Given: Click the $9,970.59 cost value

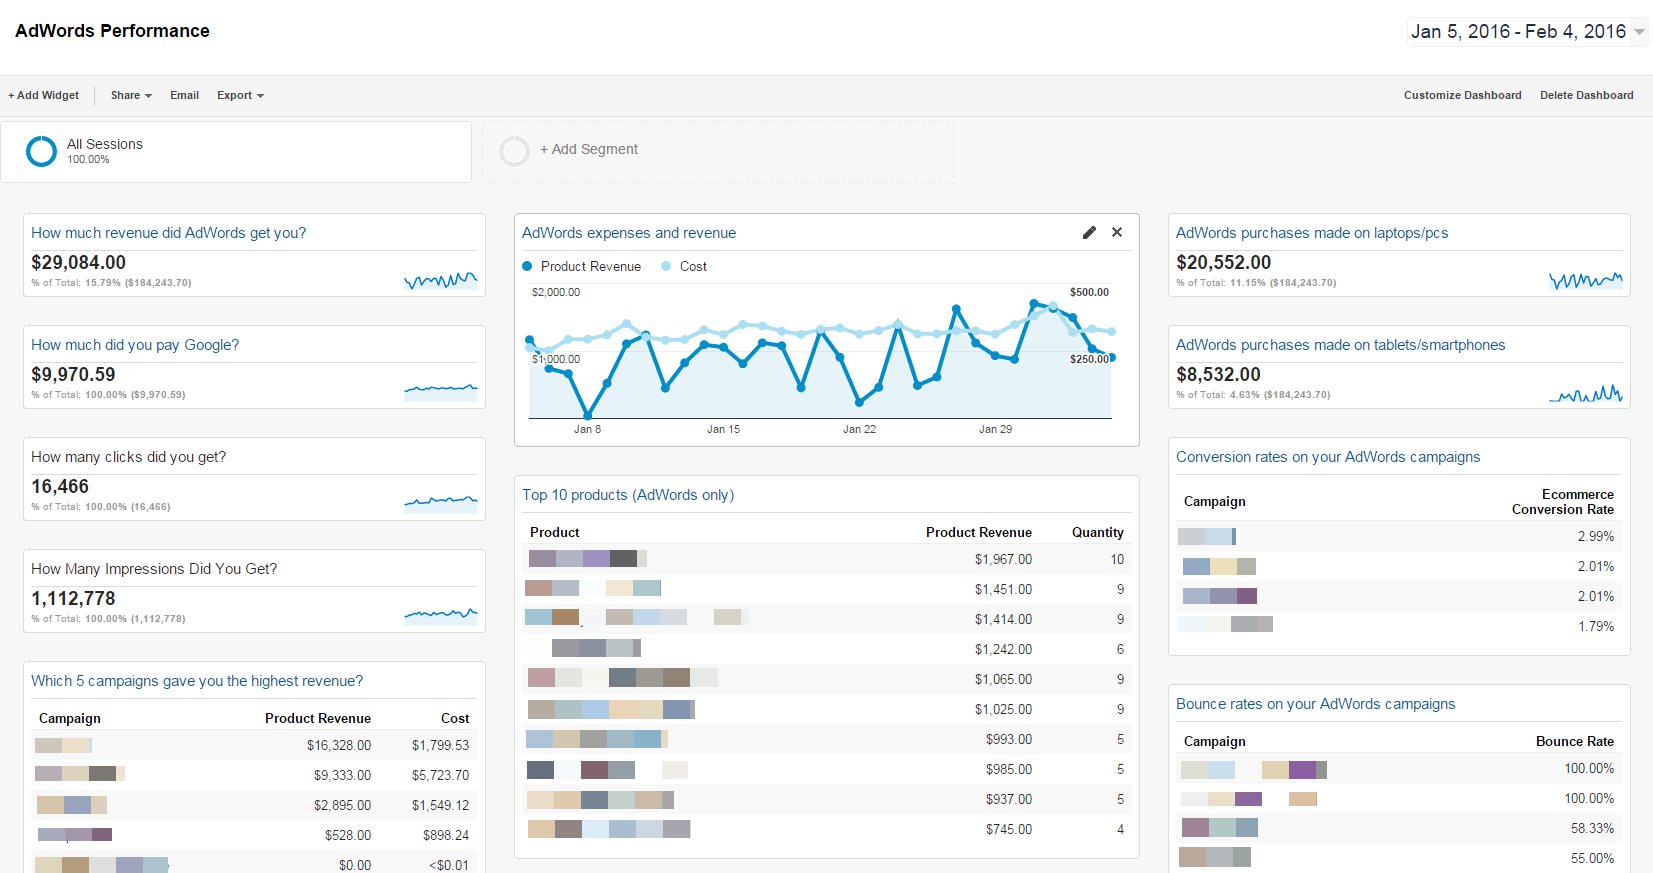Looking at the screenshot, I should [x=73, y=374].
